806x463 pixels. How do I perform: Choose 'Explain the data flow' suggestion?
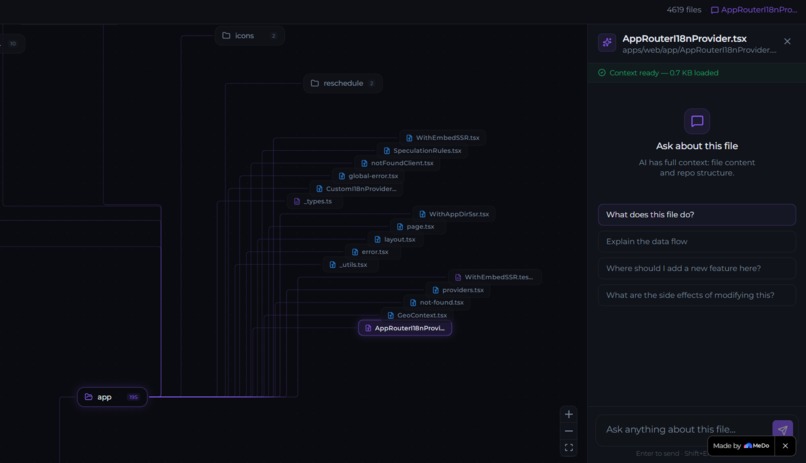point(697,242)
